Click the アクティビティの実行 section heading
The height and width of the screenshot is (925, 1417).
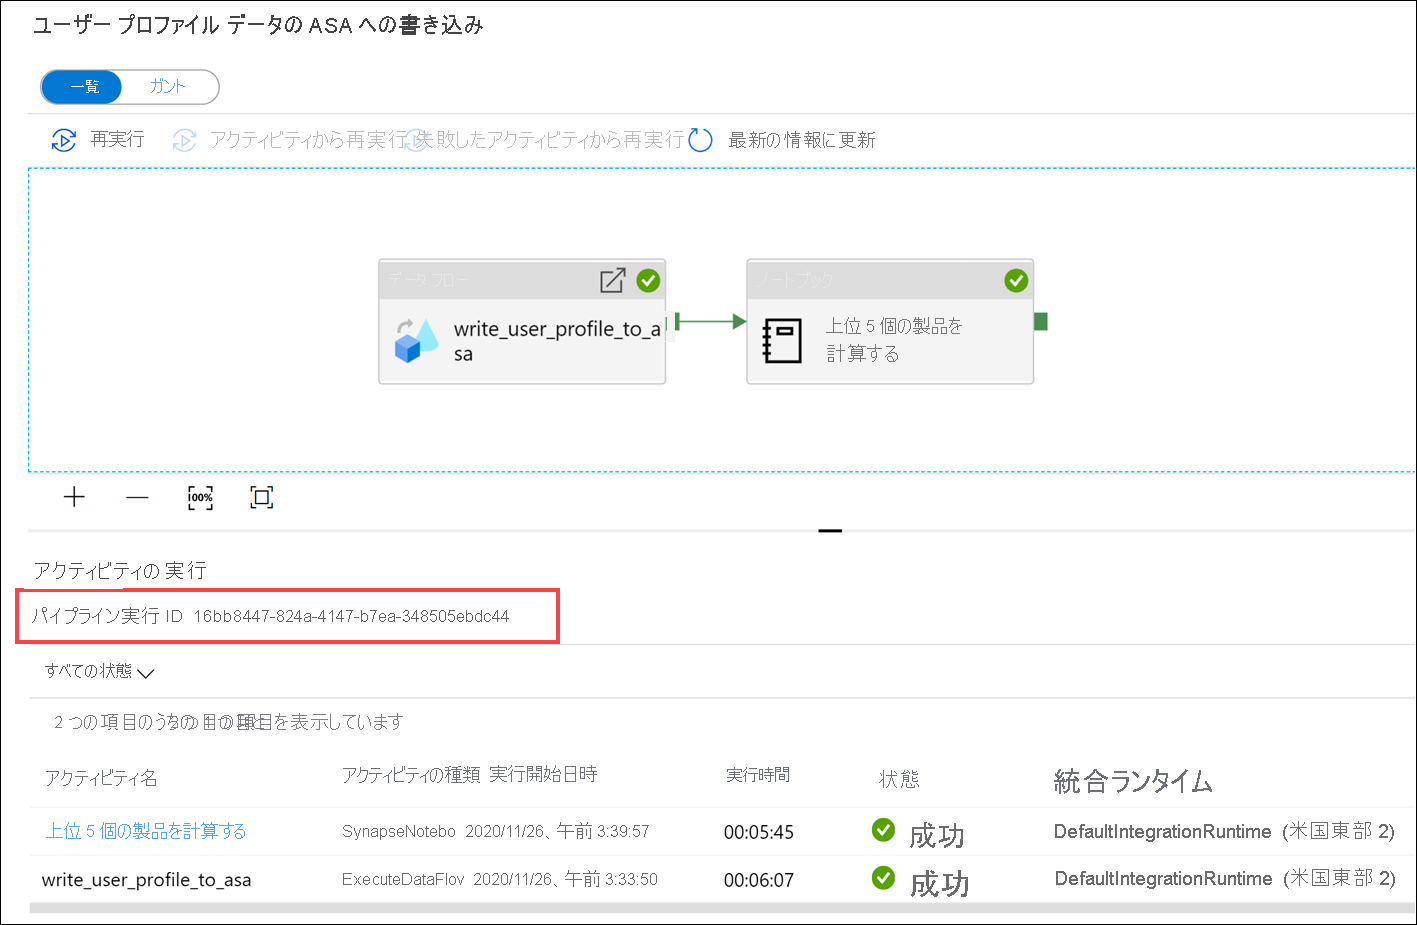120,570
